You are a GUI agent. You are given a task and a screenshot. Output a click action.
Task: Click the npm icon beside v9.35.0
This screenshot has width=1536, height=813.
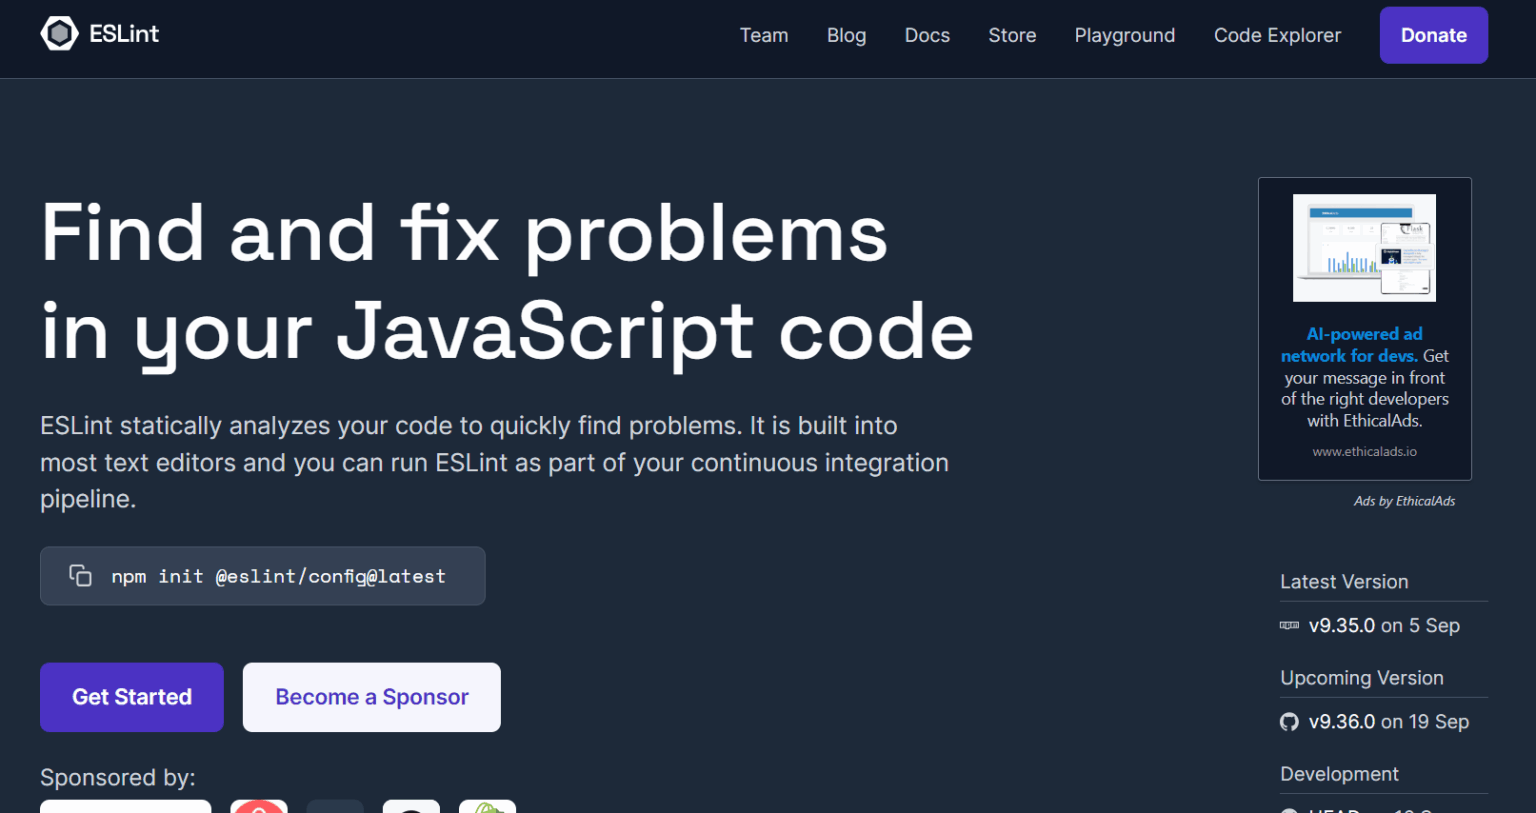(1288, 625)
